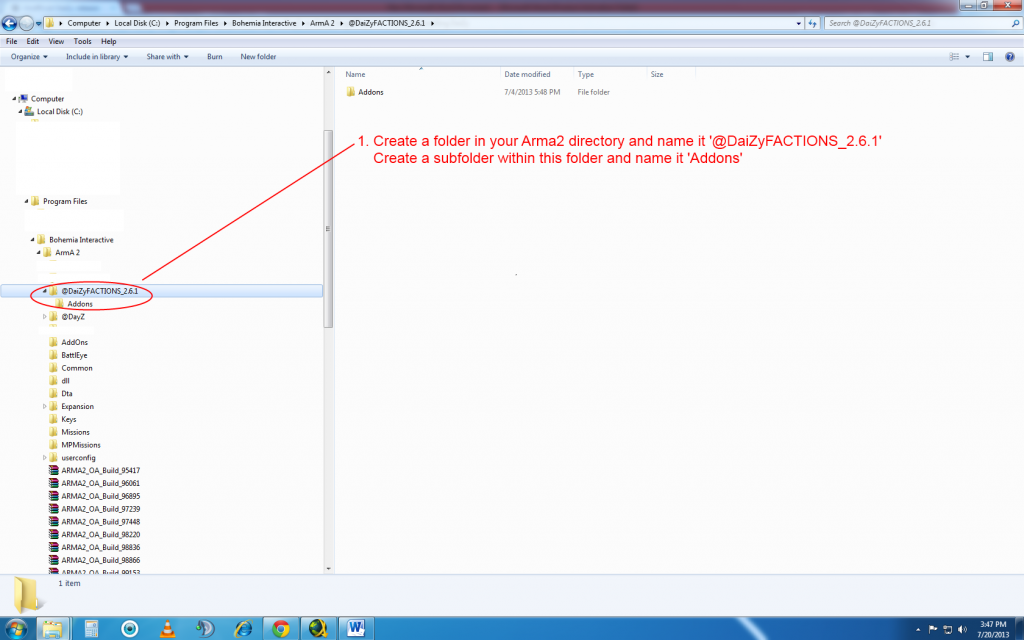This screenshot has height=640, width=1024.
Task: Click Bohemia Interactive in the breadcrumb
Action: coord(264,23)
